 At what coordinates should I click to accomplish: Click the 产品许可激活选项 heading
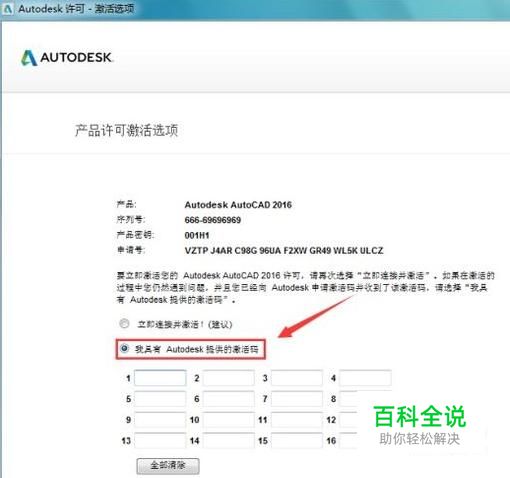click(126, 130)
